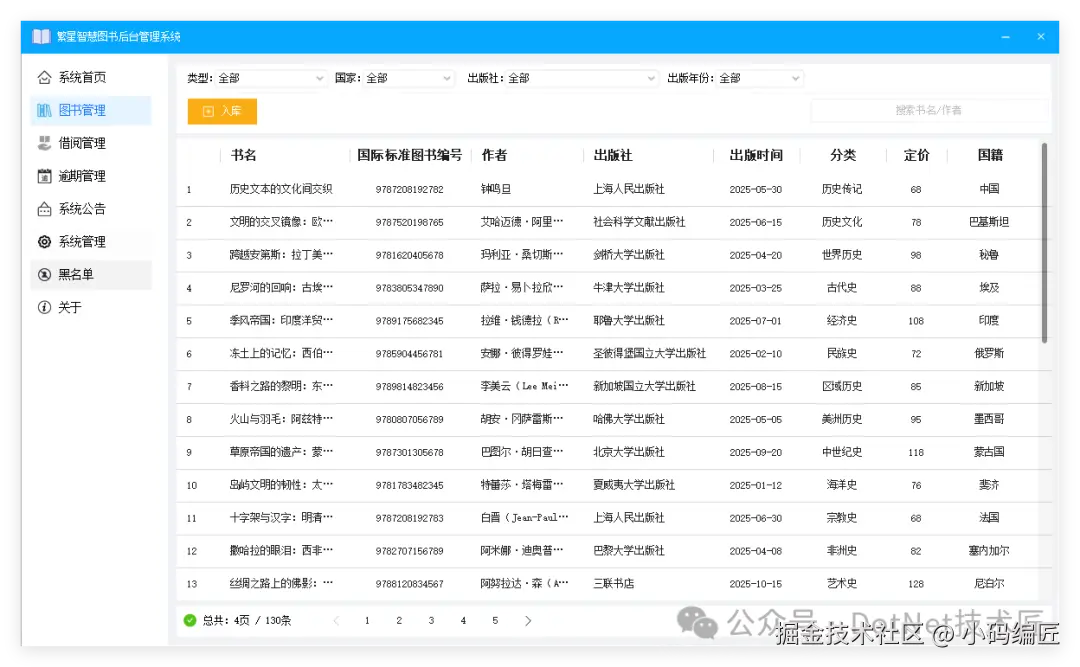Click ISBN 9787208192783
Image resolution: width=1080 pixels, height=667 pixels.
coord(409,518)
